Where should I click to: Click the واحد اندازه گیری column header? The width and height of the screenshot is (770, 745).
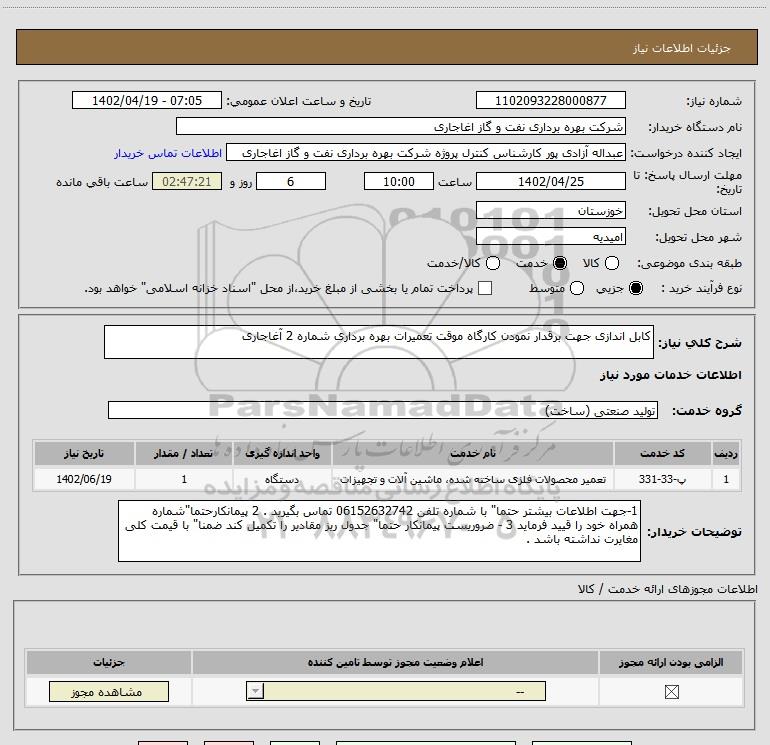point(282,453)
